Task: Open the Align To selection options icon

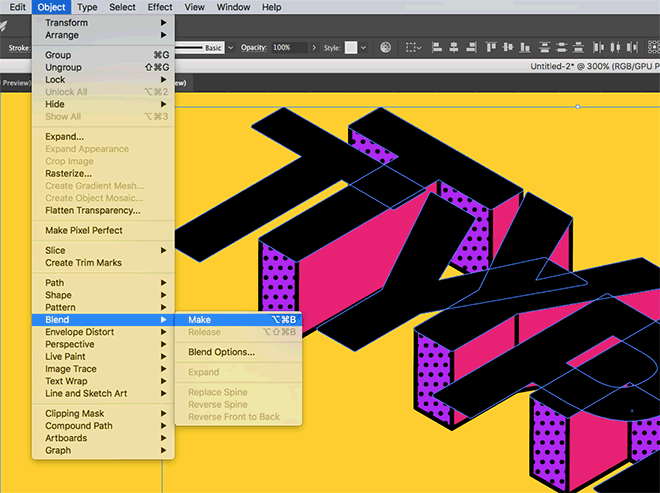Action: [x=418, y=47]
